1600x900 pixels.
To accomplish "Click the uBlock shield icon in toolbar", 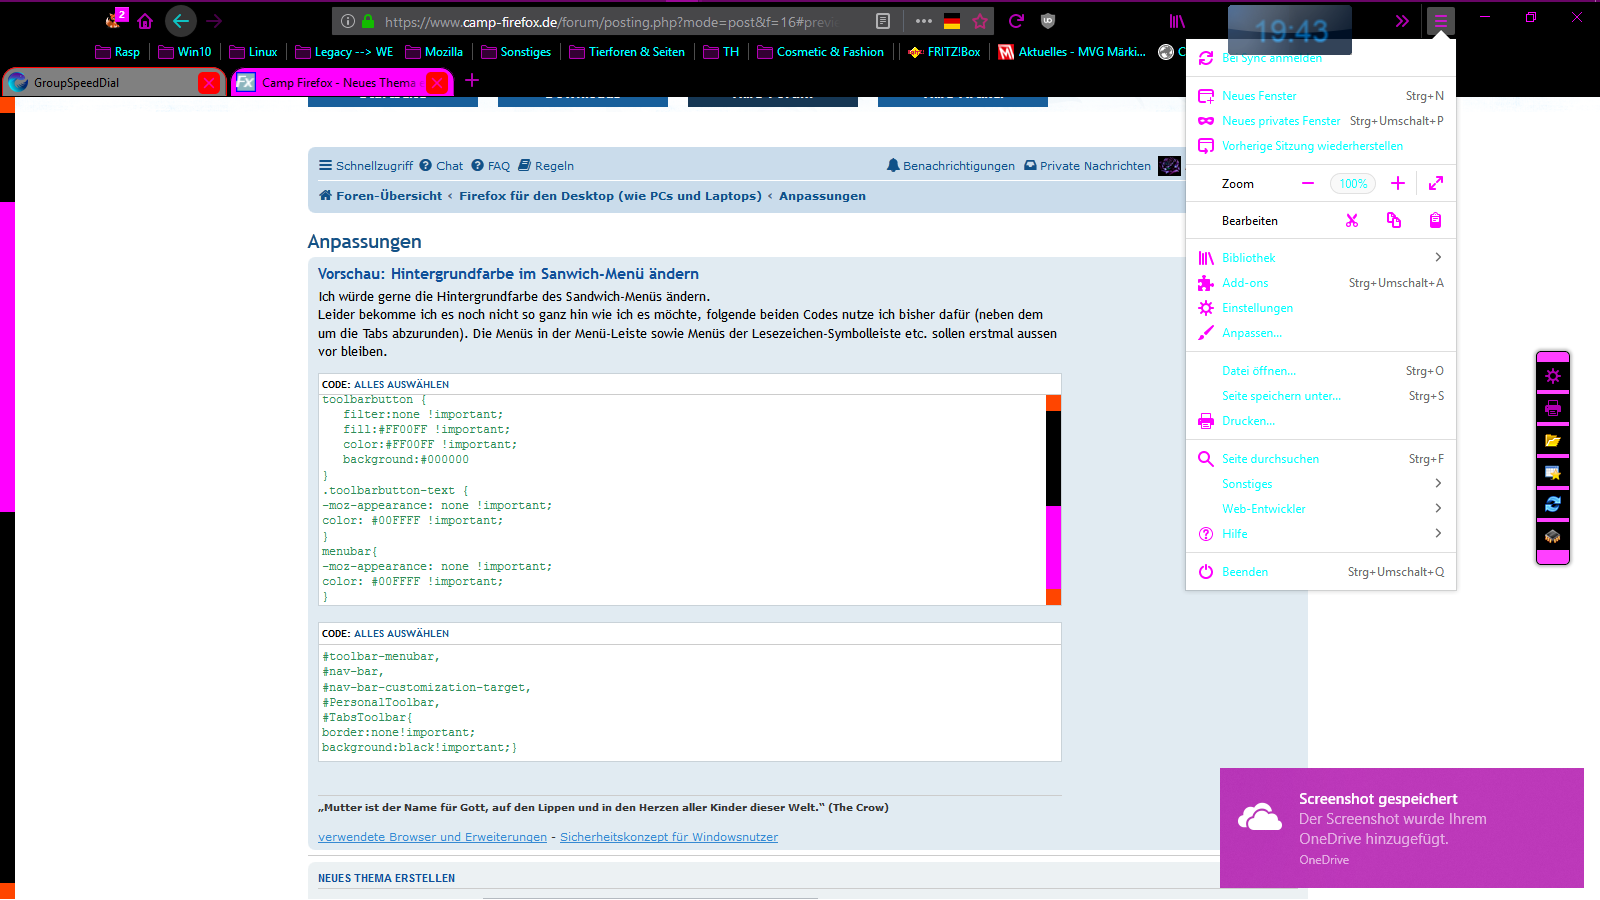I will click(x=1048, y=21).
